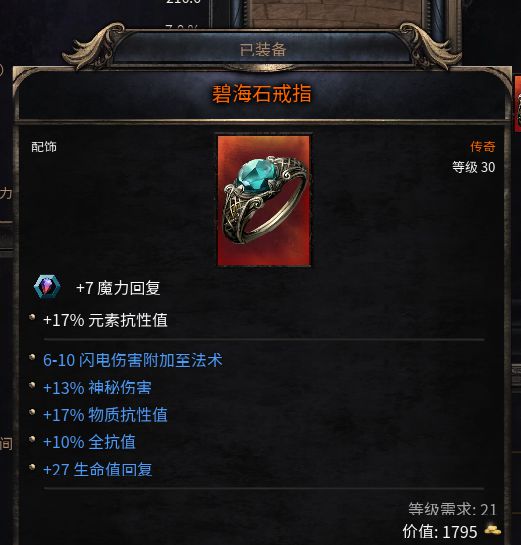Image resolution: width=521 pixels, height=545 pixels.
Task: Click the 6-10 闪电伤害附加至法术 modifier
Action: click(132, 360)
